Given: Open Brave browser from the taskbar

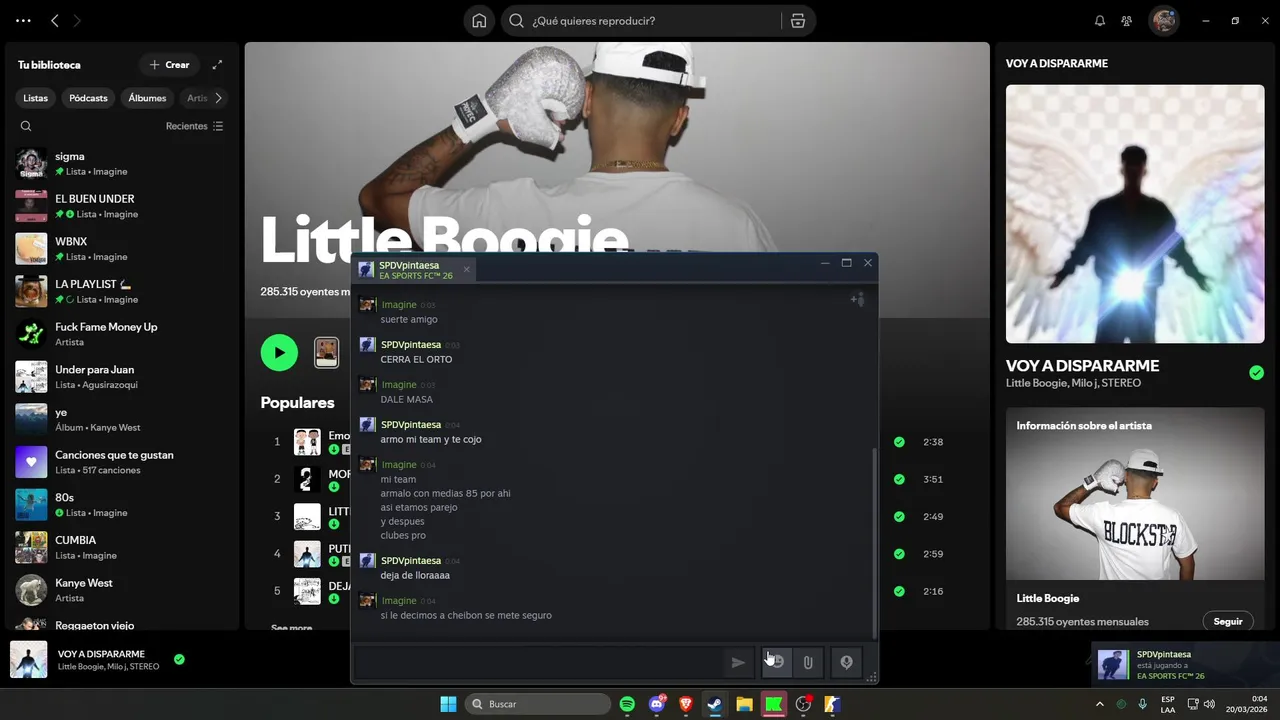Looking at the screenshot, I should [686, 704].
